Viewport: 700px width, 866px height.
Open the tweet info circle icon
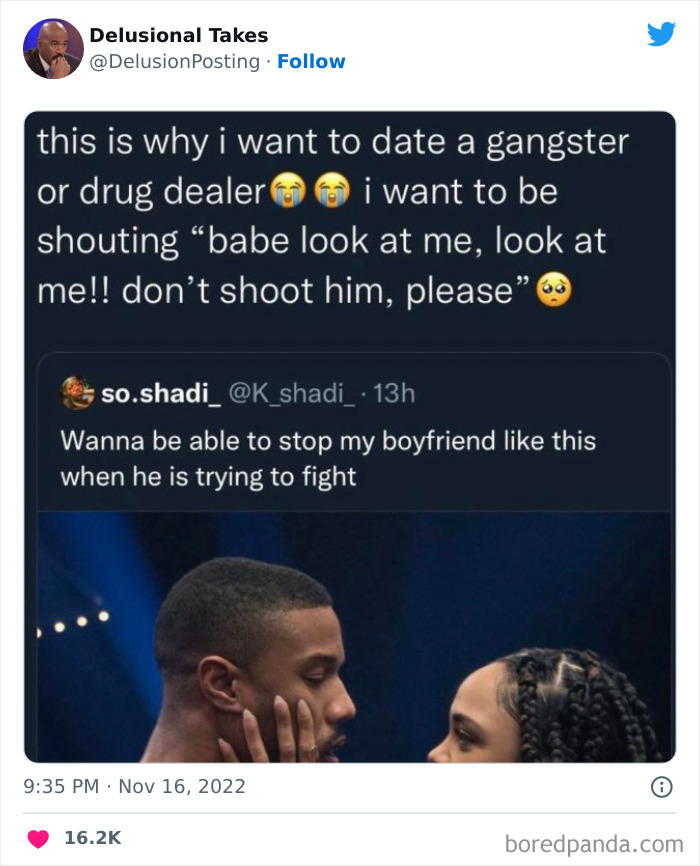(662, 787)
